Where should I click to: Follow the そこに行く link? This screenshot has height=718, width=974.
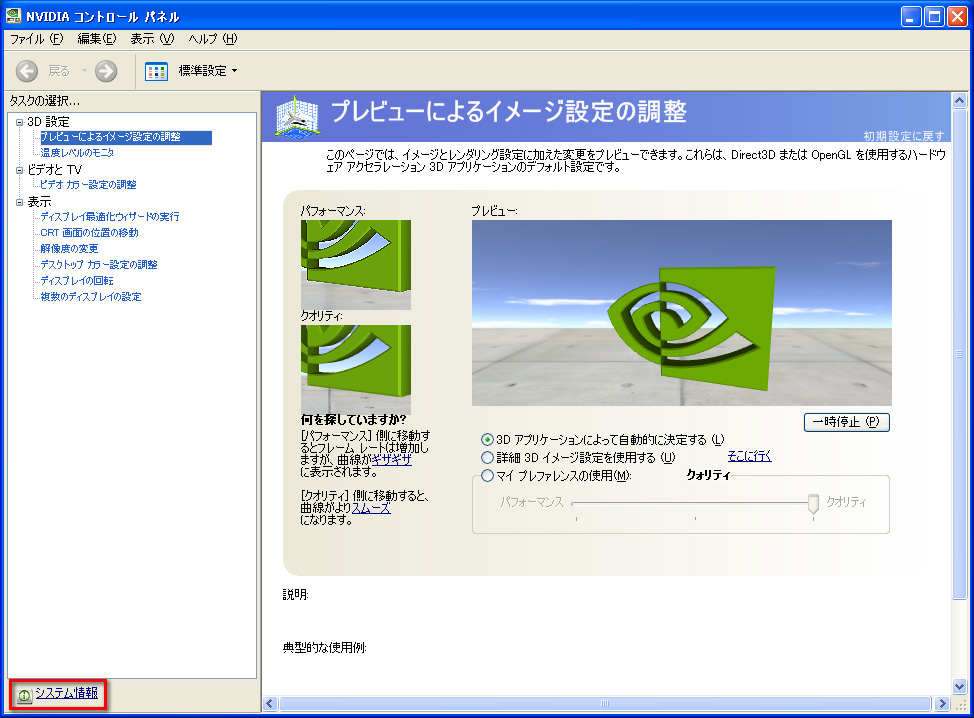[x=749, y=457]
